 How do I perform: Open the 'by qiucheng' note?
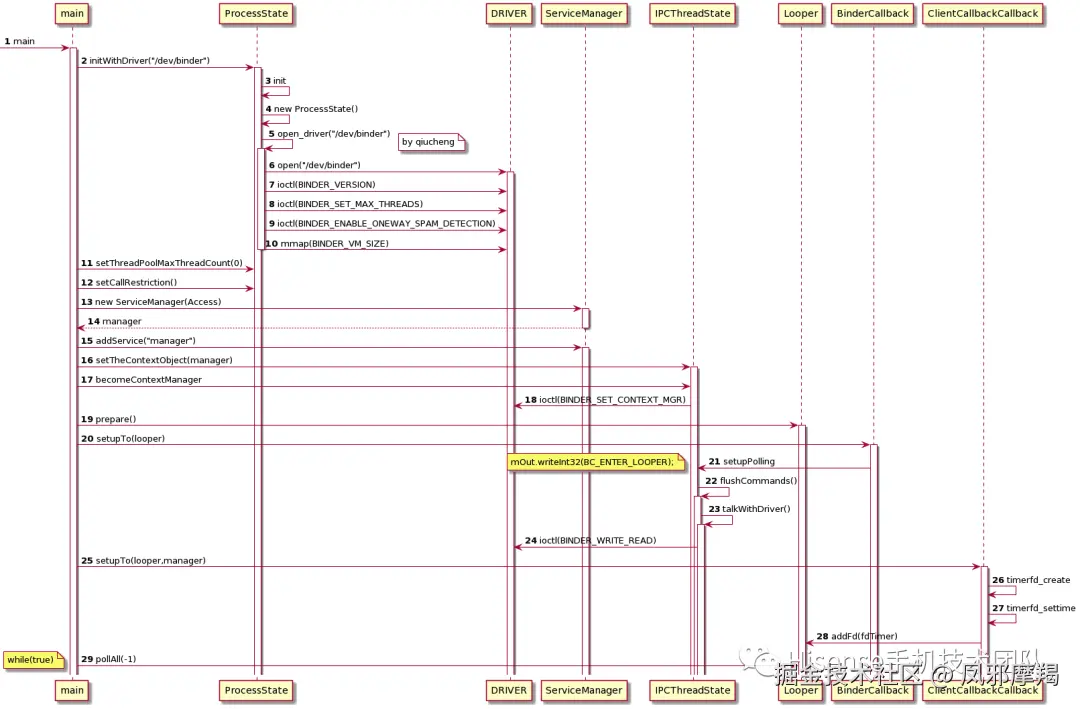click(x=433, y=143)
